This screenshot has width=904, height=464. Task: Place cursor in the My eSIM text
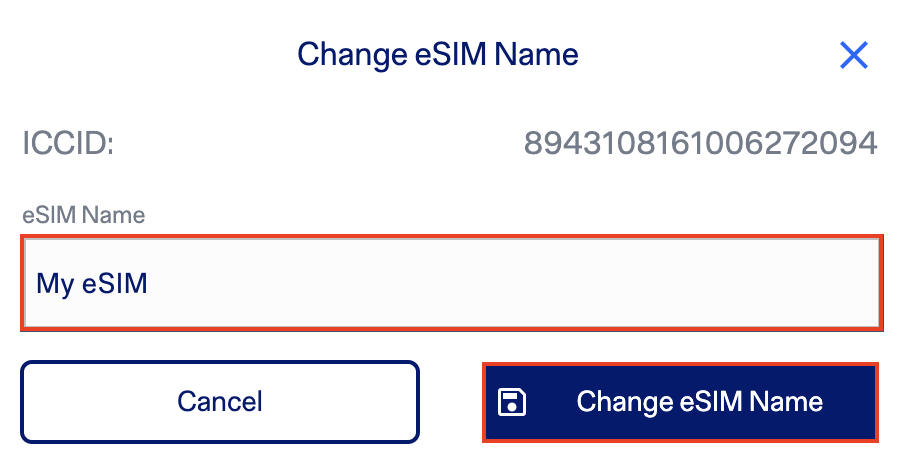(x=92, y=284)
